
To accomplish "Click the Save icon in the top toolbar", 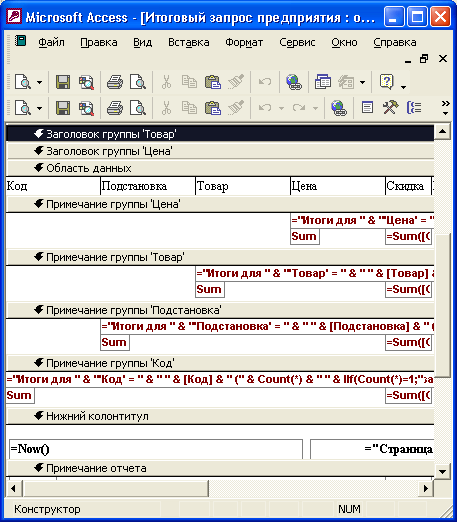I will [63, 82].
